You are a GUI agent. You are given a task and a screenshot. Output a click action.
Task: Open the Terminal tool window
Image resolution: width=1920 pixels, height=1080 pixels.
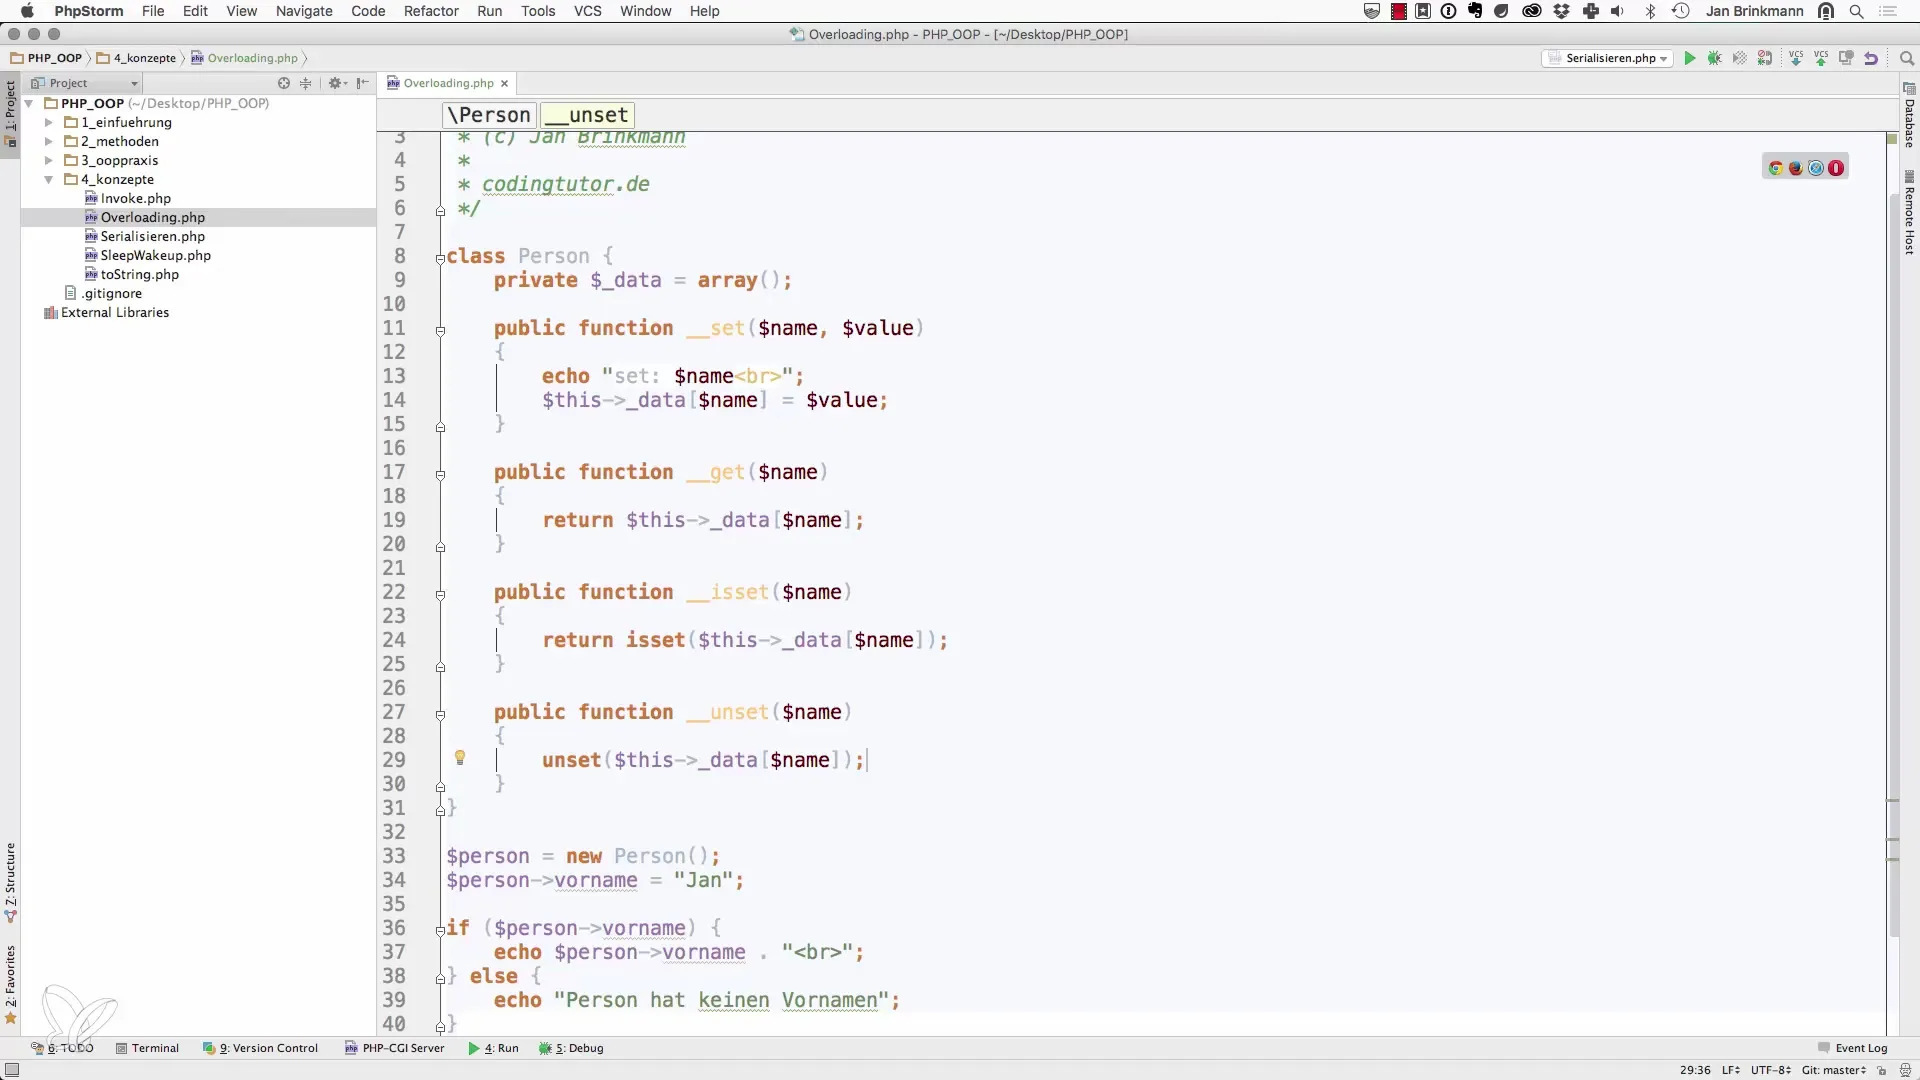pos(148,1048)
